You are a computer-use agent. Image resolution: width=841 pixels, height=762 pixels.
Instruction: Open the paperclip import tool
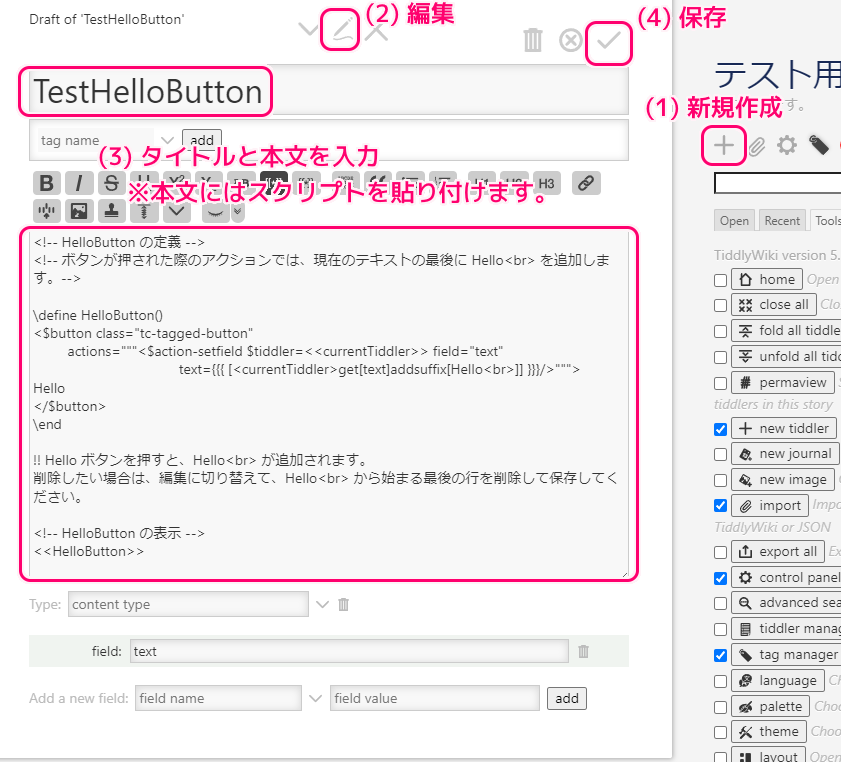tap(756, 145)
